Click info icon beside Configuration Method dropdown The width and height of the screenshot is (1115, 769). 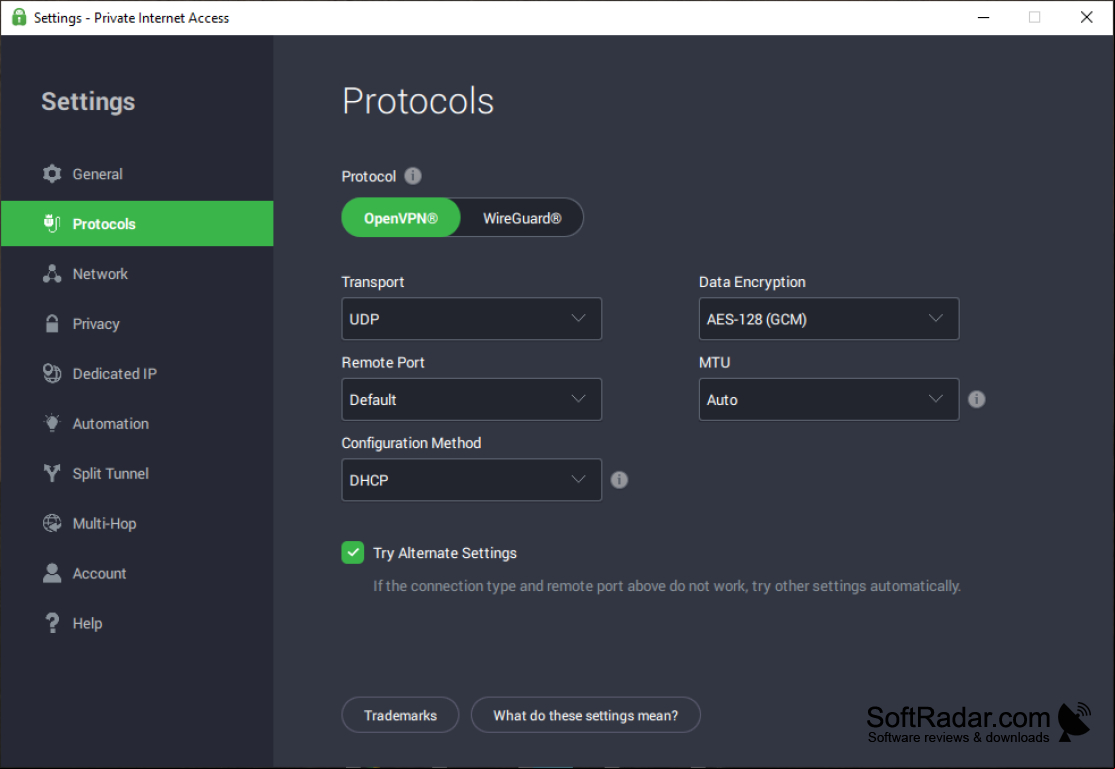pos(619,479)
